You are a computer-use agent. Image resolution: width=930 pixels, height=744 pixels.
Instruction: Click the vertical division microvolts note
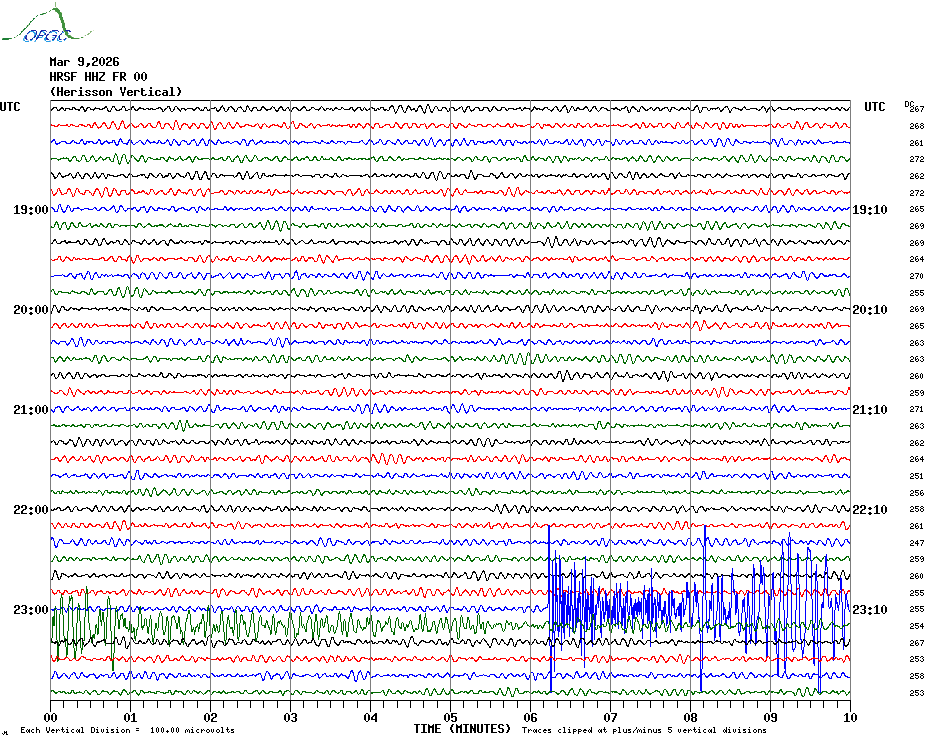pos(127,731)
